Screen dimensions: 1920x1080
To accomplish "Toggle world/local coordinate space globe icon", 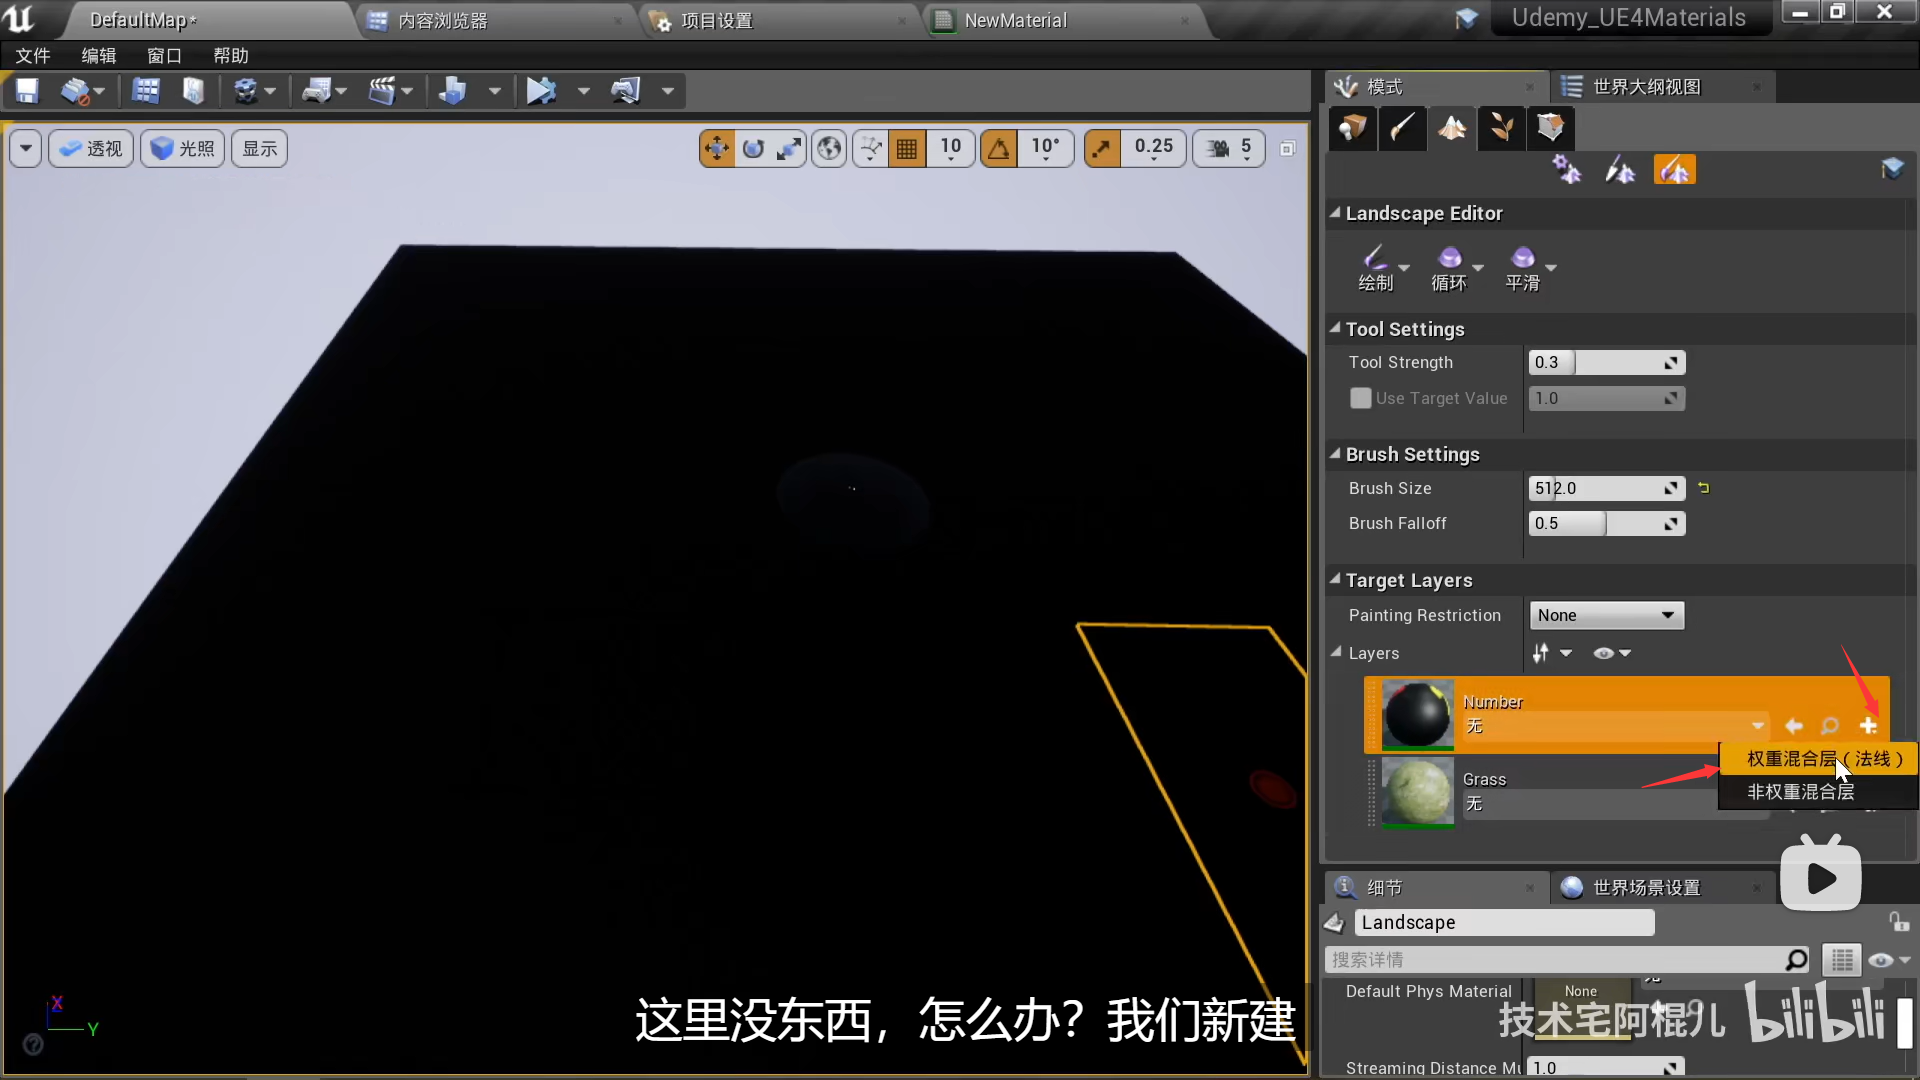I will pyautogui.click(x=829, y=149).
